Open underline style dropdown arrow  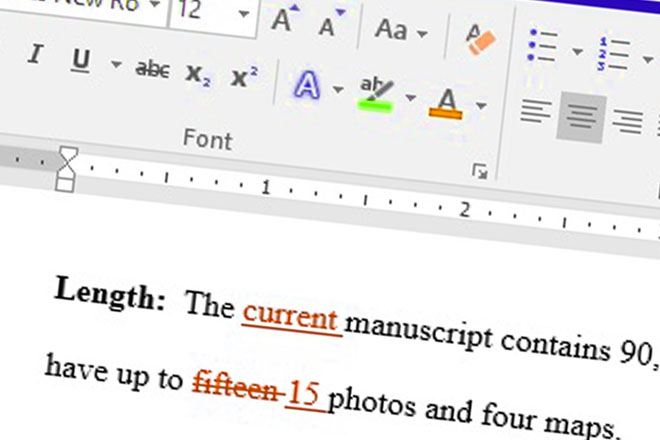point(115,66)
